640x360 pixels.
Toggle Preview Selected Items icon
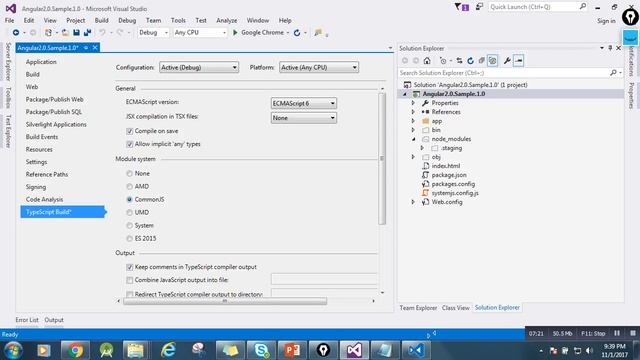[x=518, y=61]
